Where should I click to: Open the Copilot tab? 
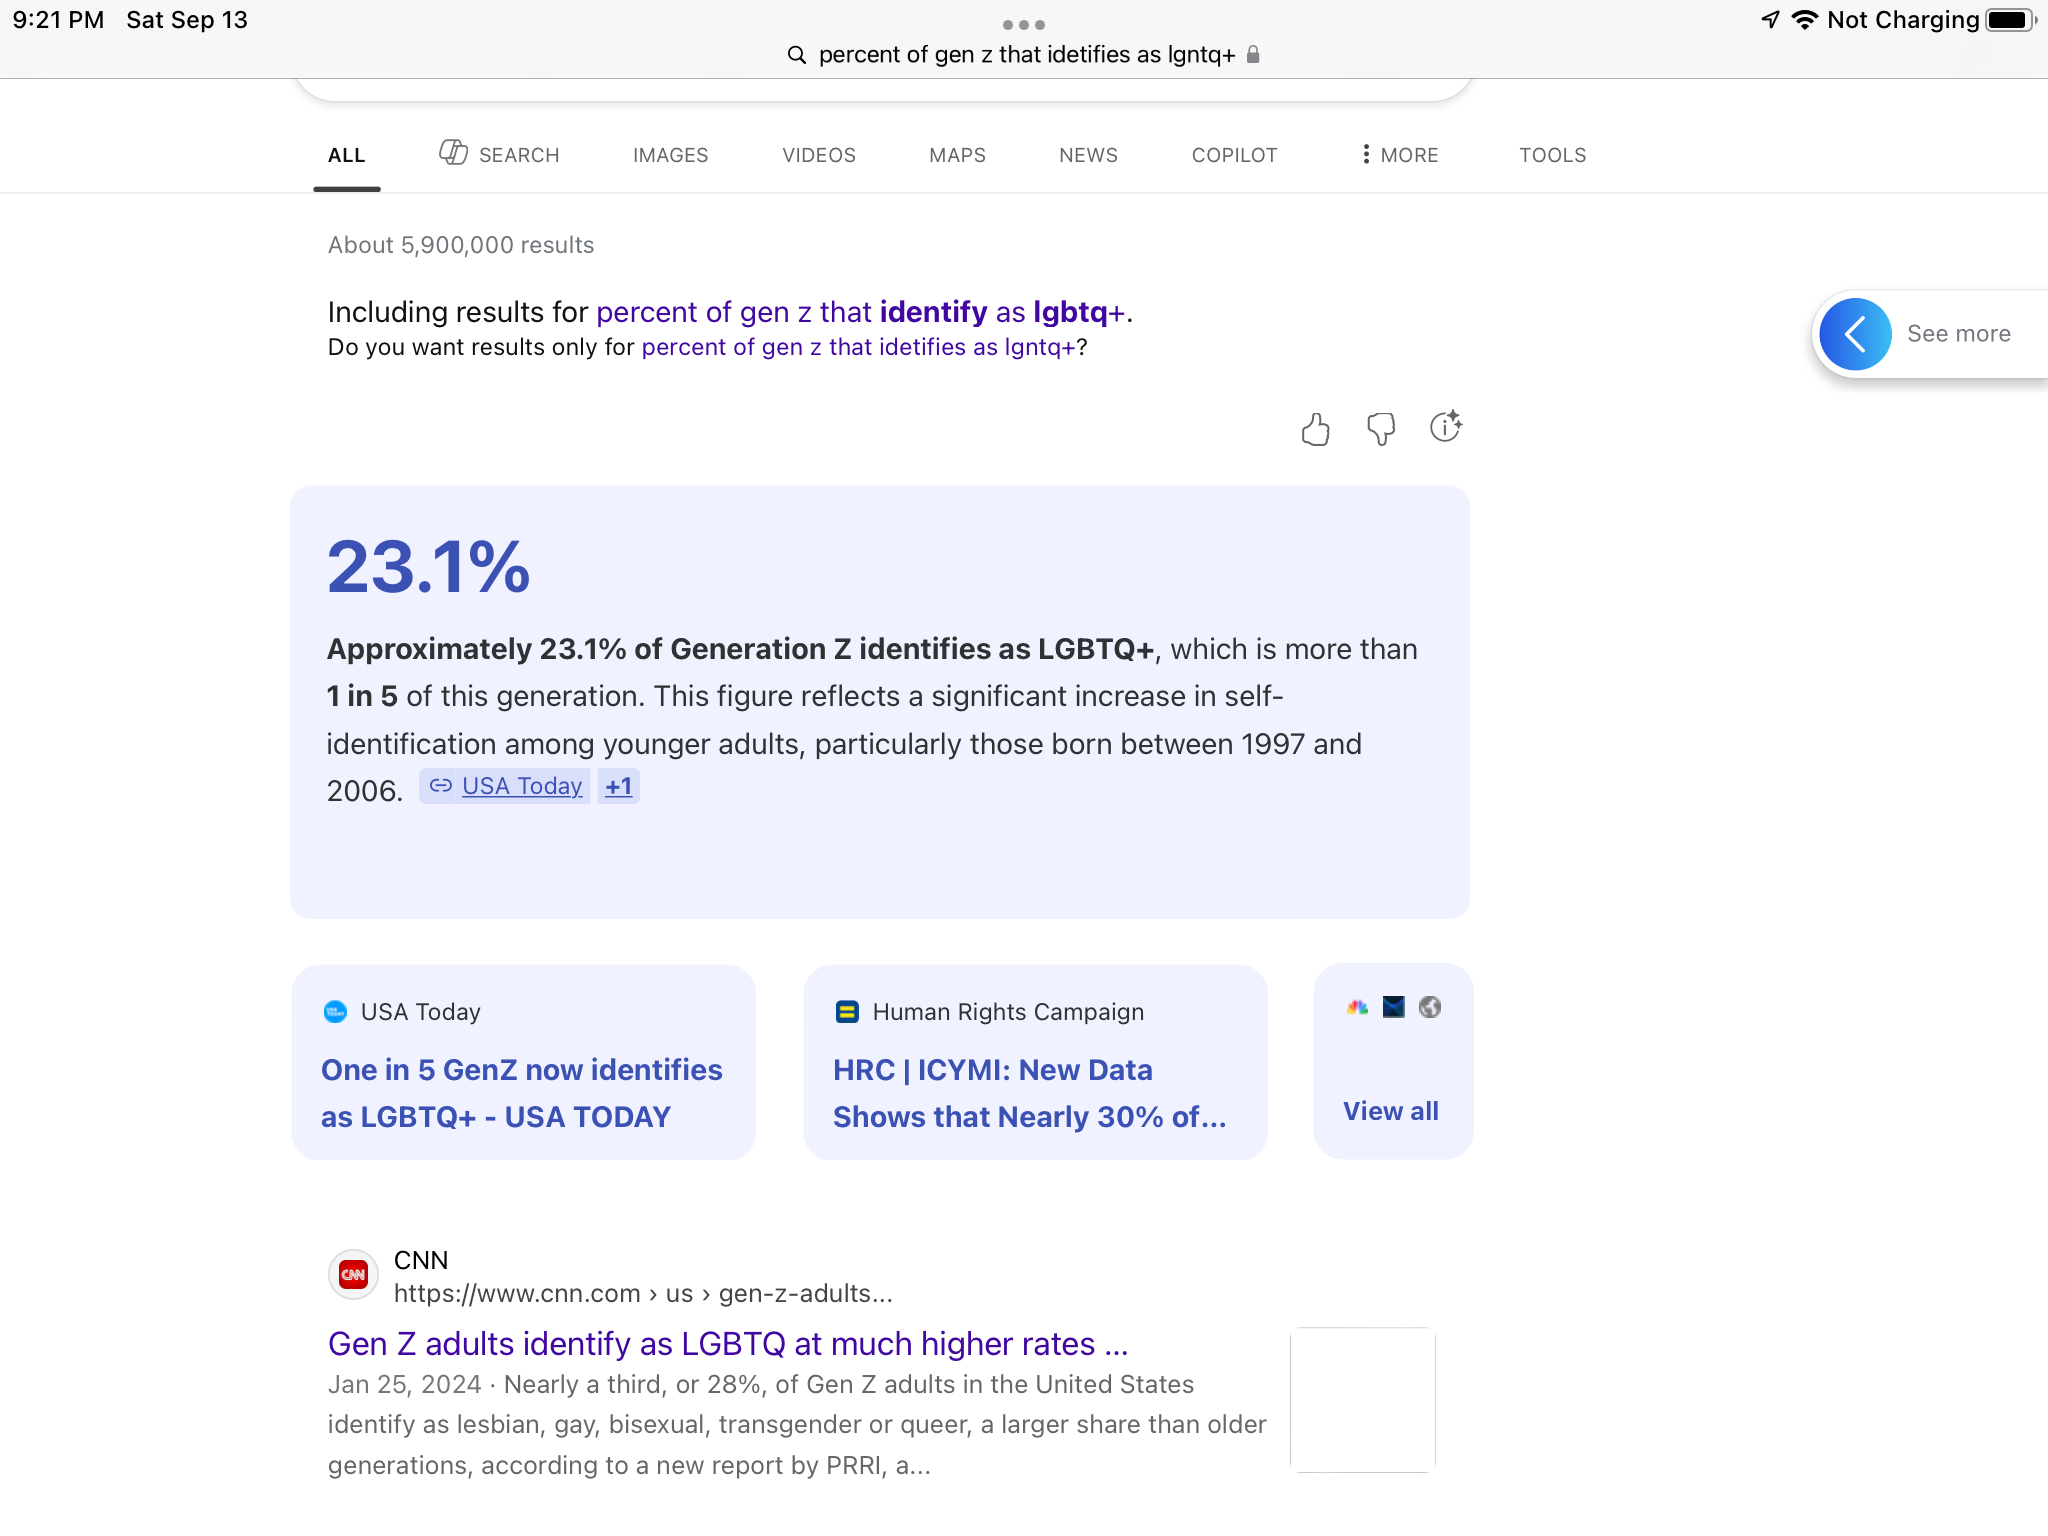[1234, 155]
